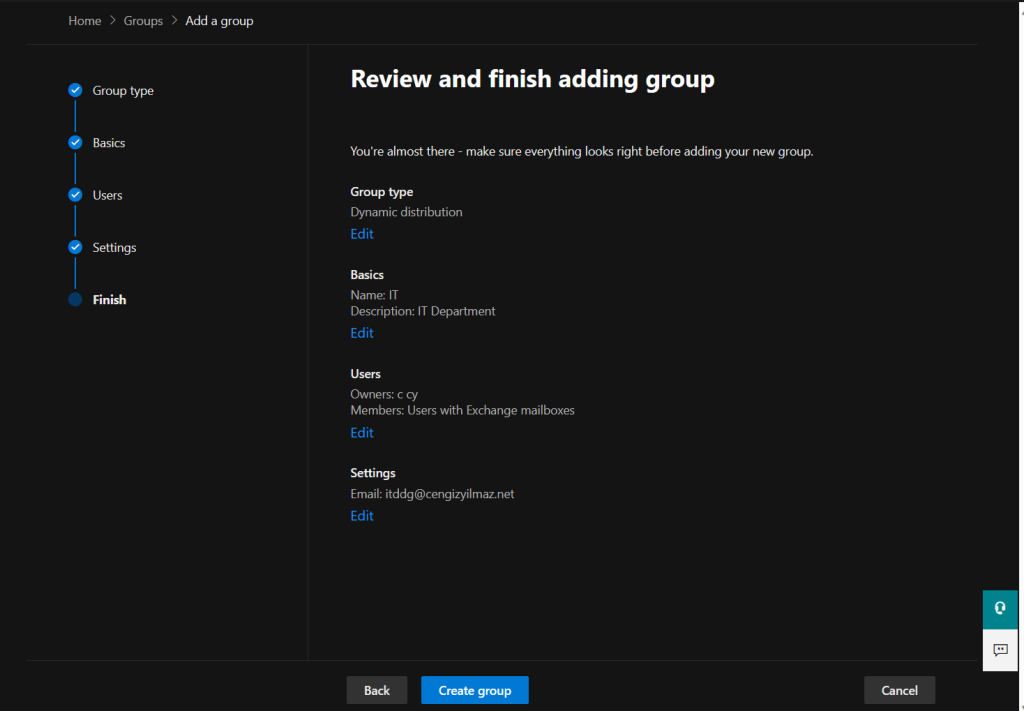Select the Finish wizard step label
This screenshot has height=711, width=1024.
click(x=110, y=300)
